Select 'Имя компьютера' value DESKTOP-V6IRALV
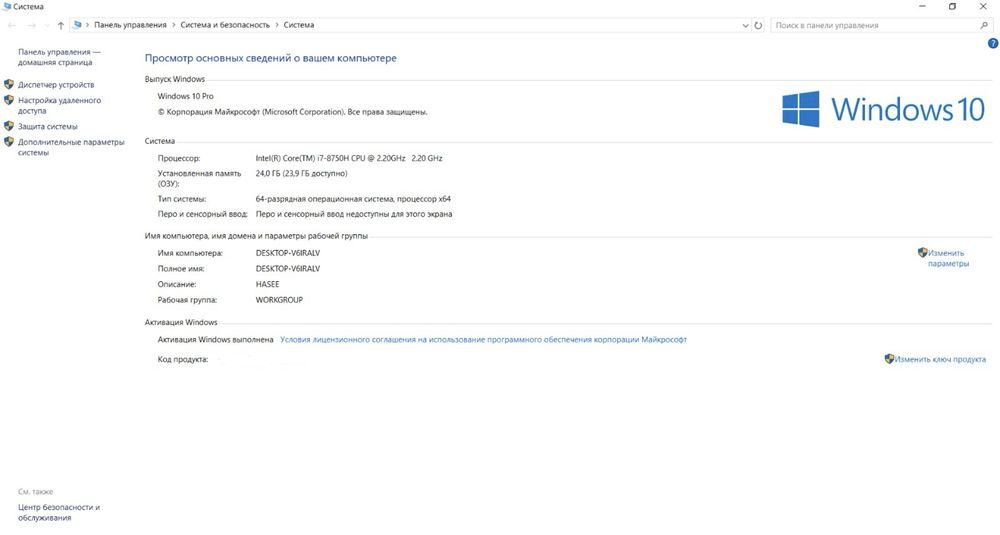The image size is (1000, 535). [288, 253]
